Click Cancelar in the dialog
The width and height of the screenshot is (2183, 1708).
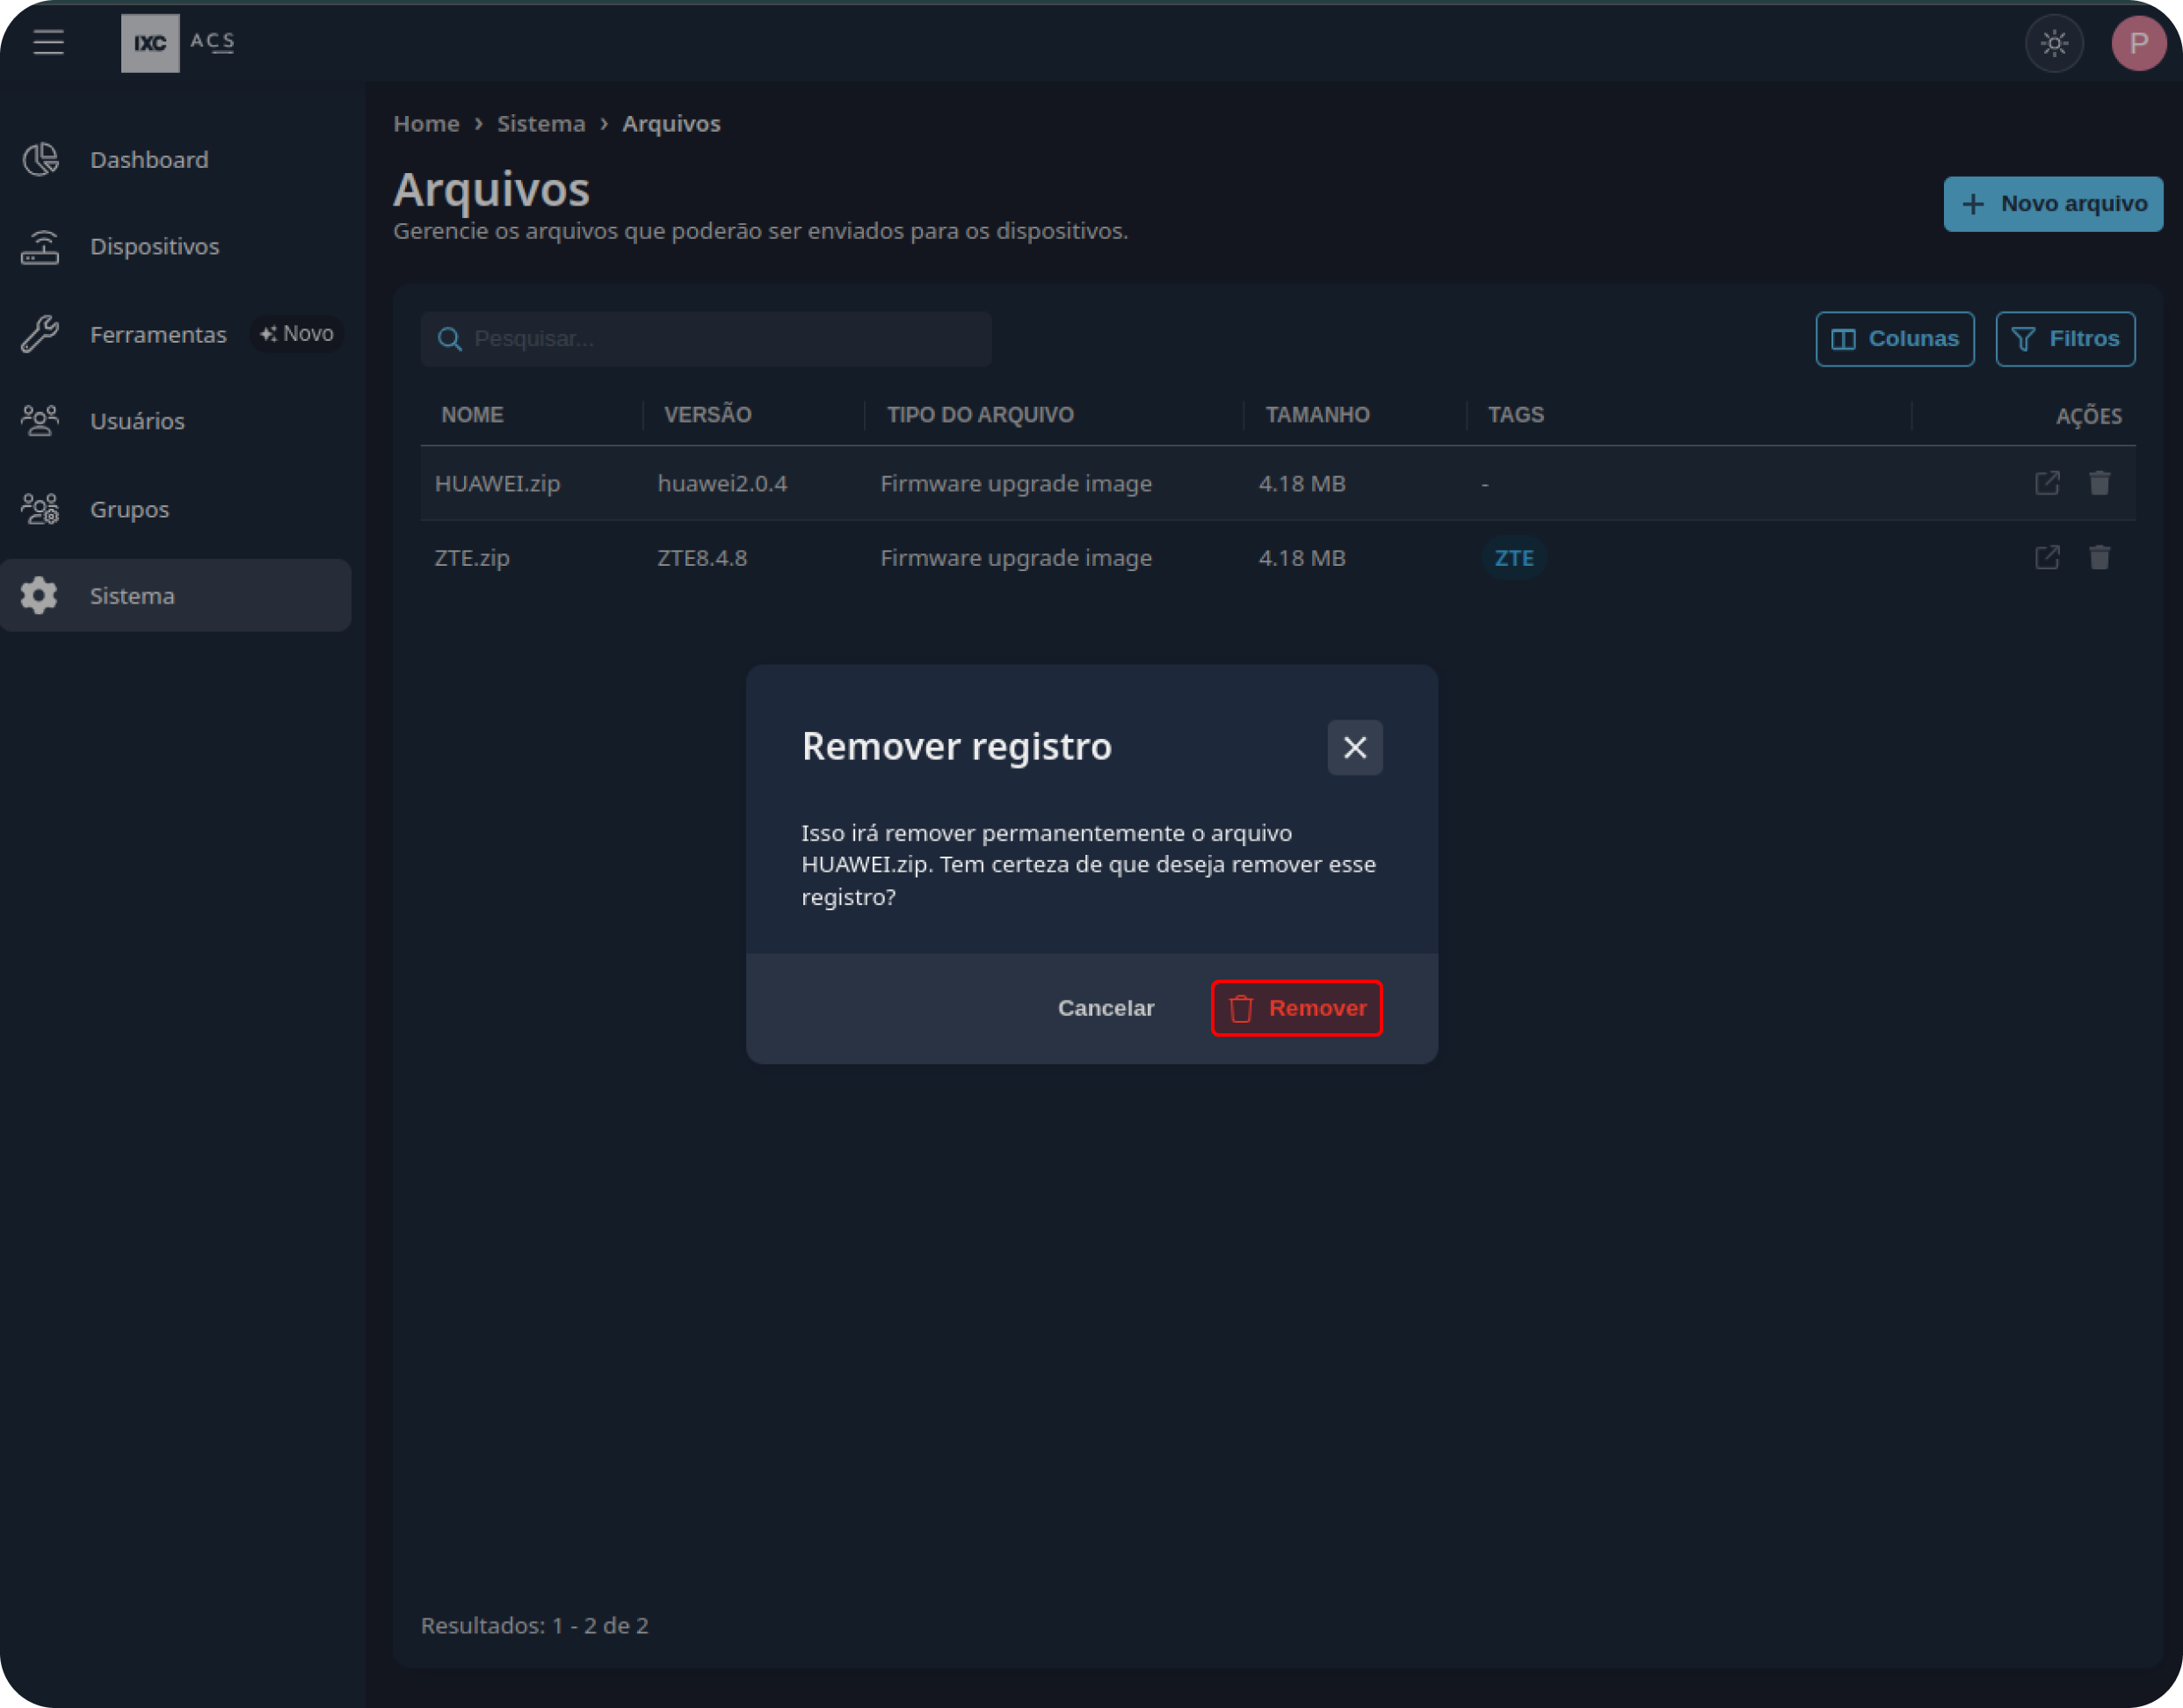(x=1105, y=1008)
